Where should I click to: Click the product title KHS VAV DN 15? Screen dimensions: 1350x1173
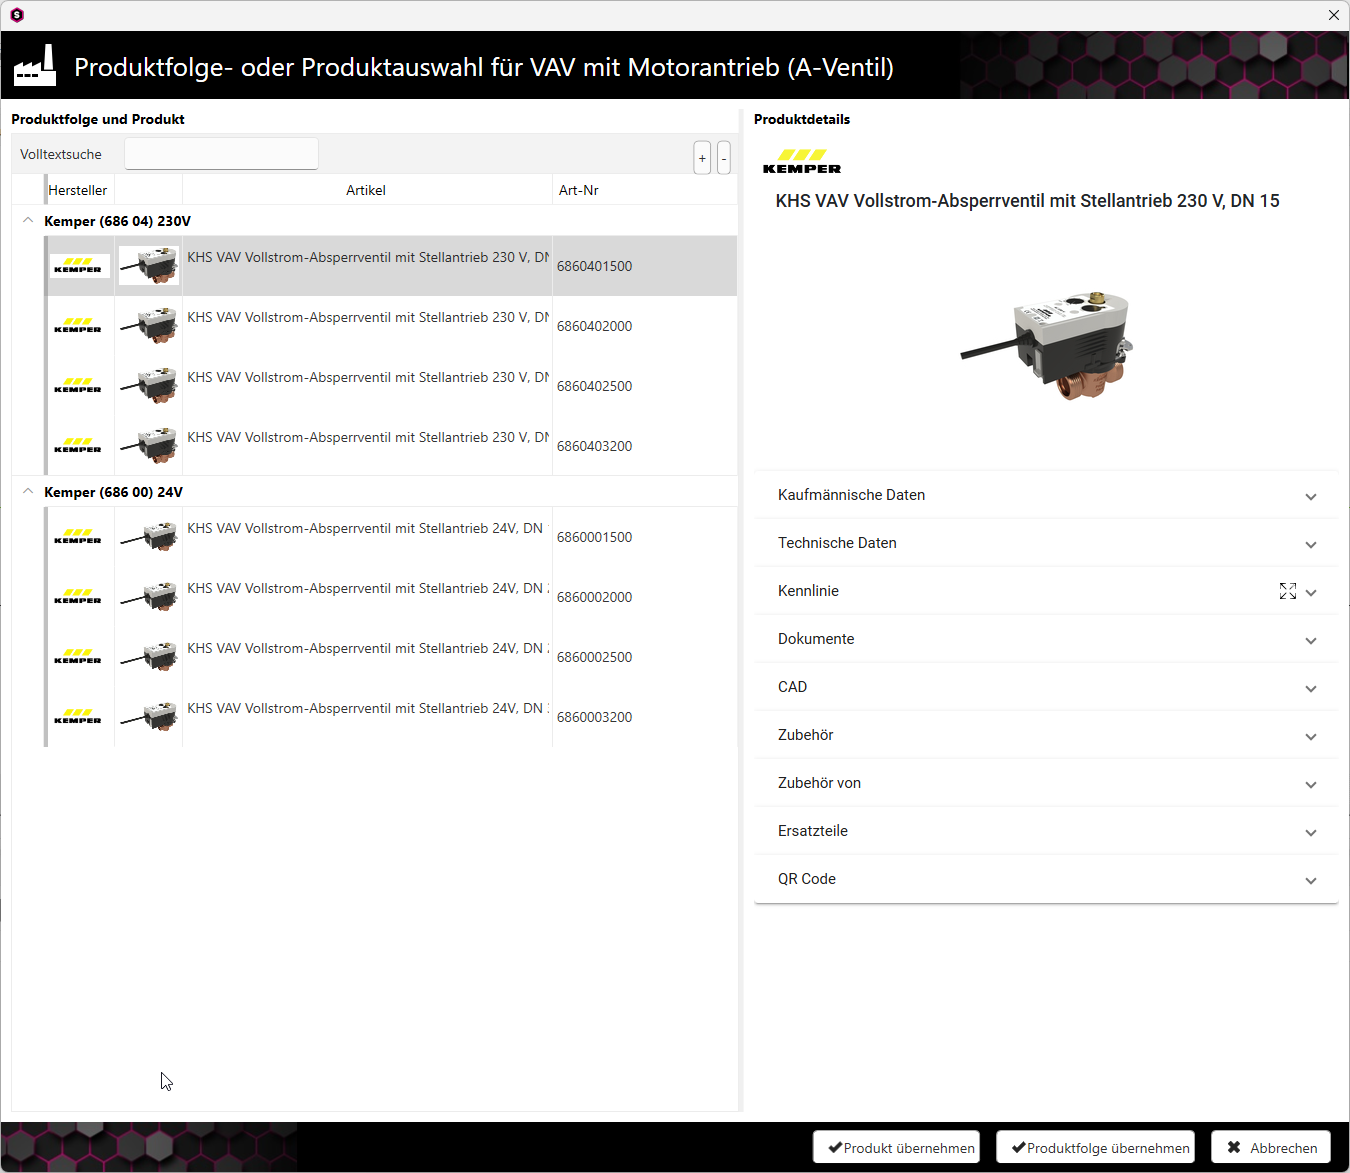(1027, 201)
